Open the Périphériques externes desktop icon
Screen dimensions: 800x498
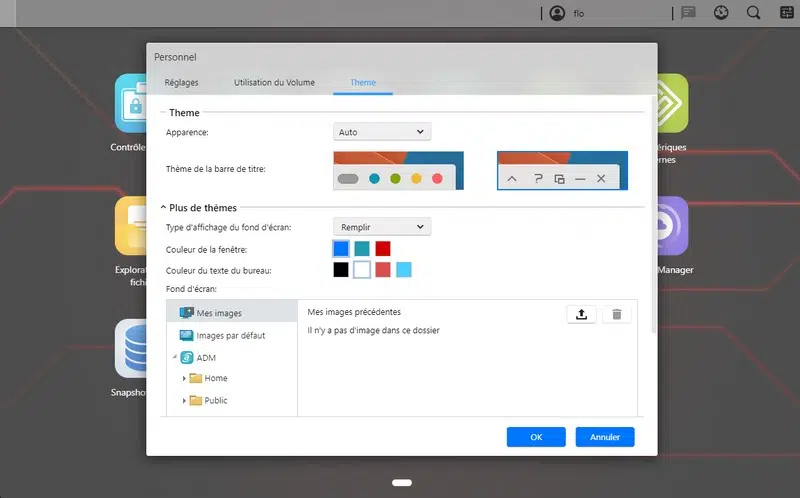[x=673, y=103]
